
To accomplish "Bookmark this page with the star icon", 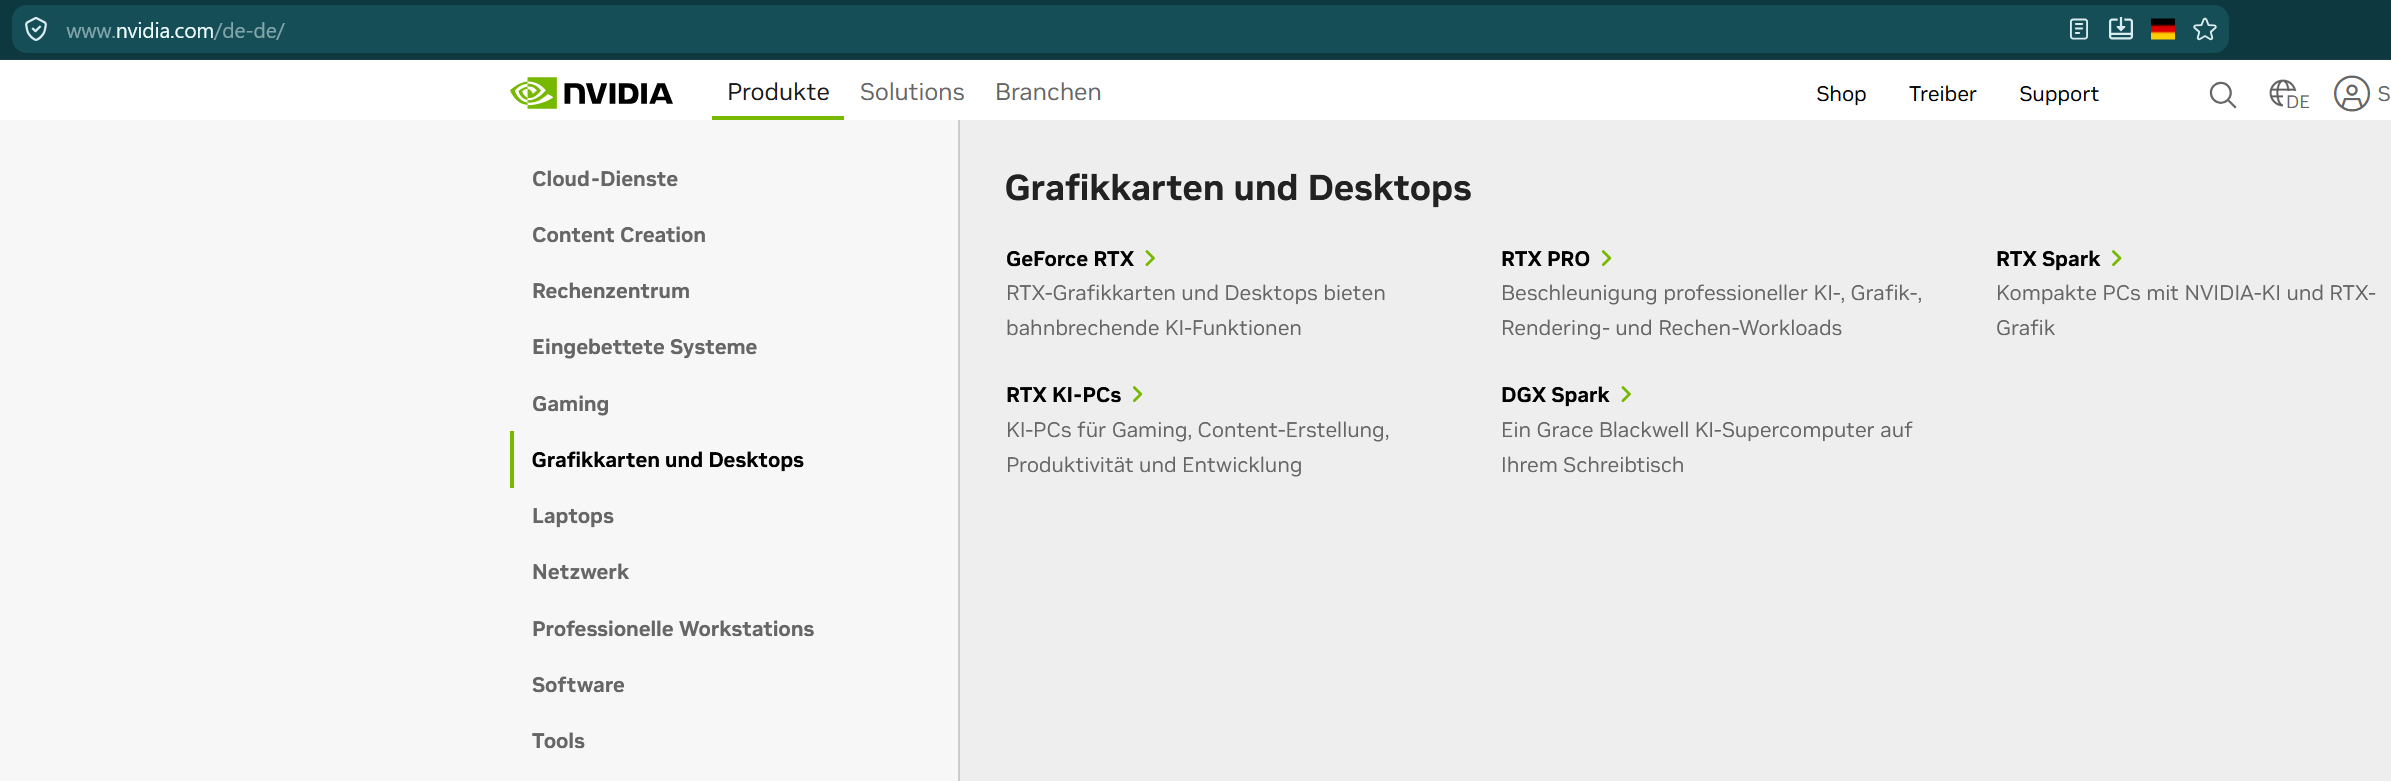I will [x=2205, y=29].
